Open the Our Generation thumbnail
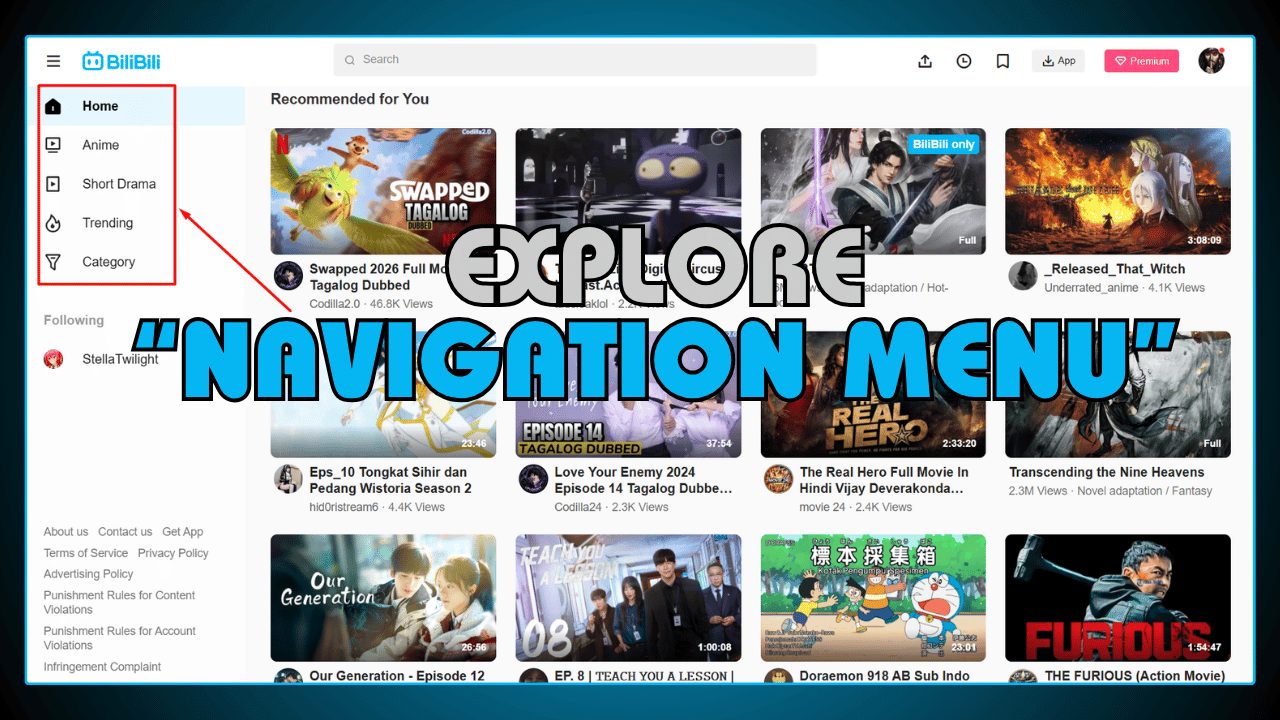This screenshot has height=720, width=1280. (x=383, y=598)
